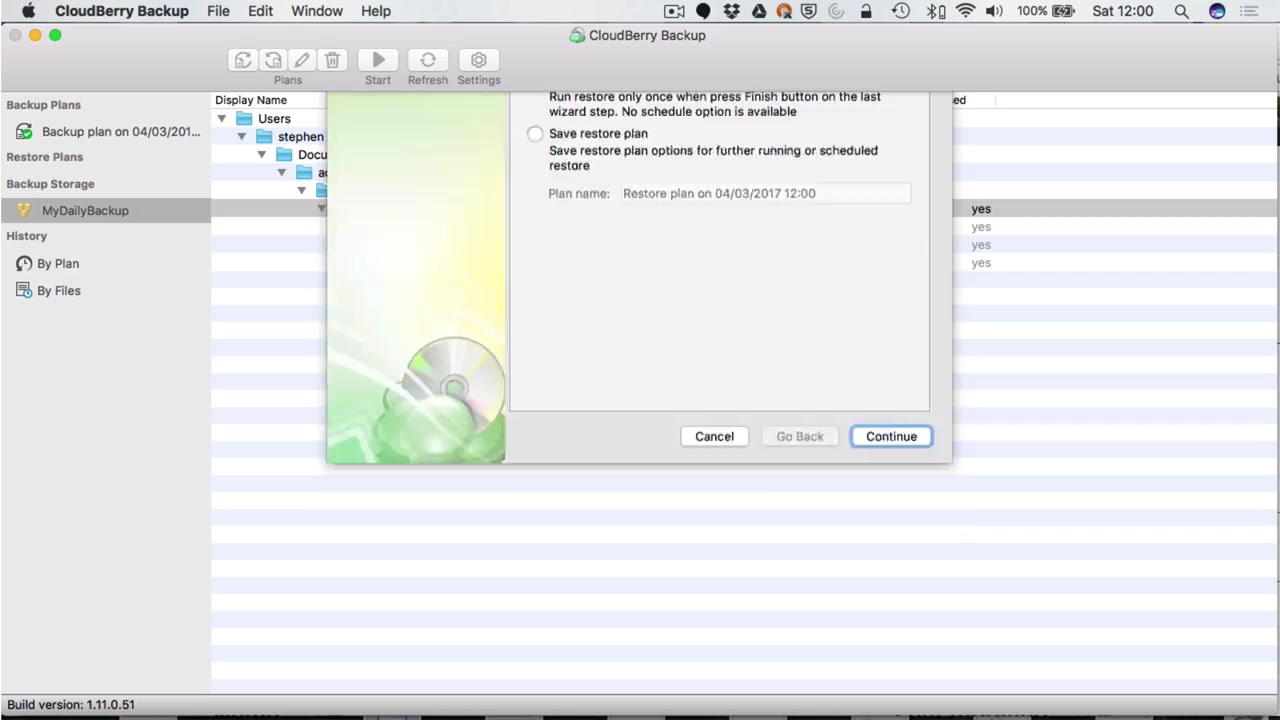Click the padlock menu bar icon
The image size is (1280, 720).
tap(866, 11)
